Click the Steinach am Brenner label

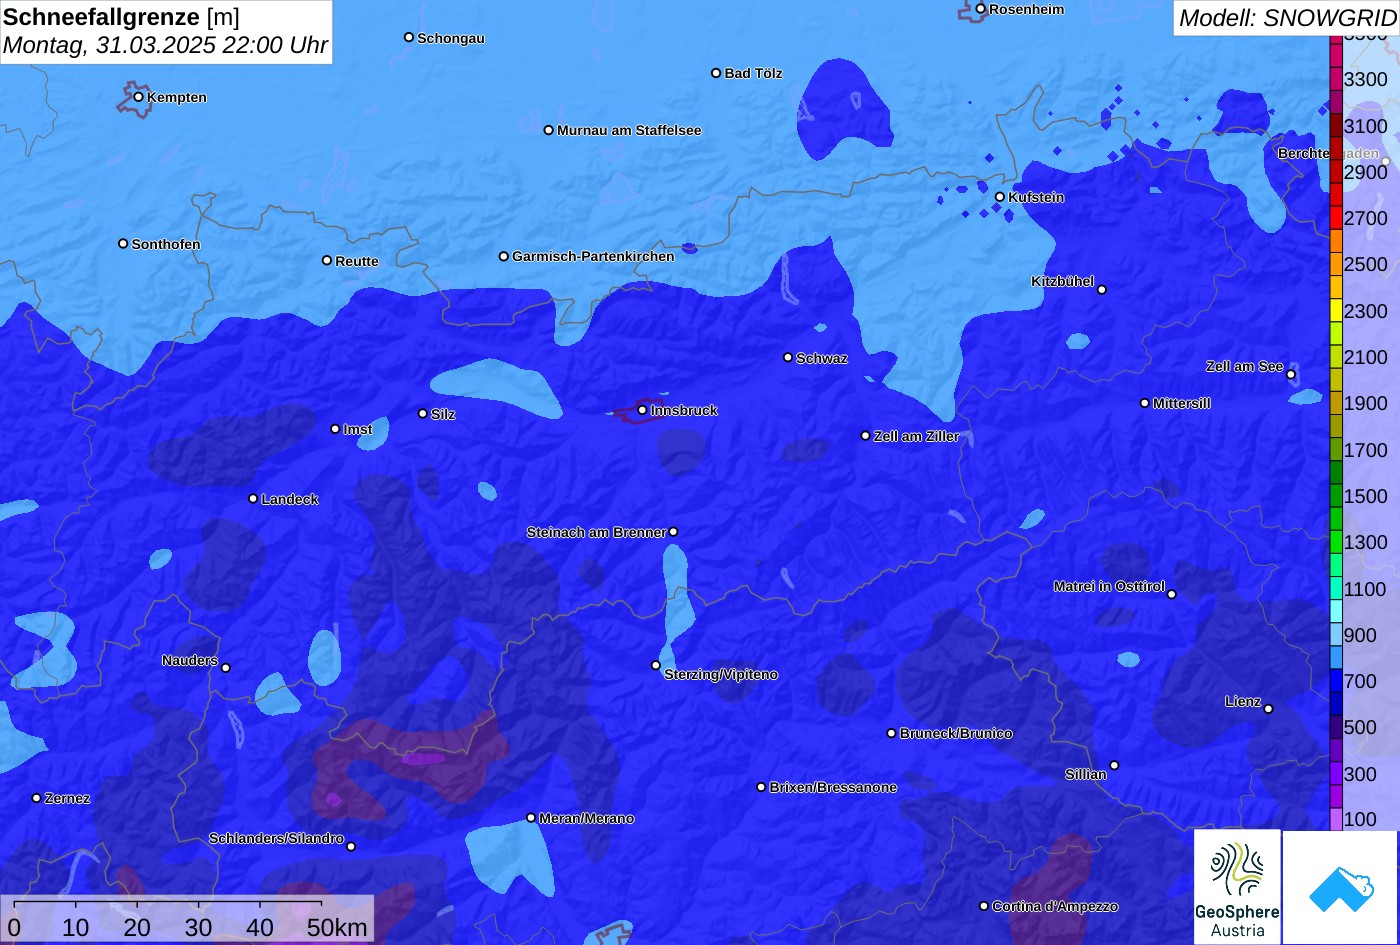(x=596, y=532)
